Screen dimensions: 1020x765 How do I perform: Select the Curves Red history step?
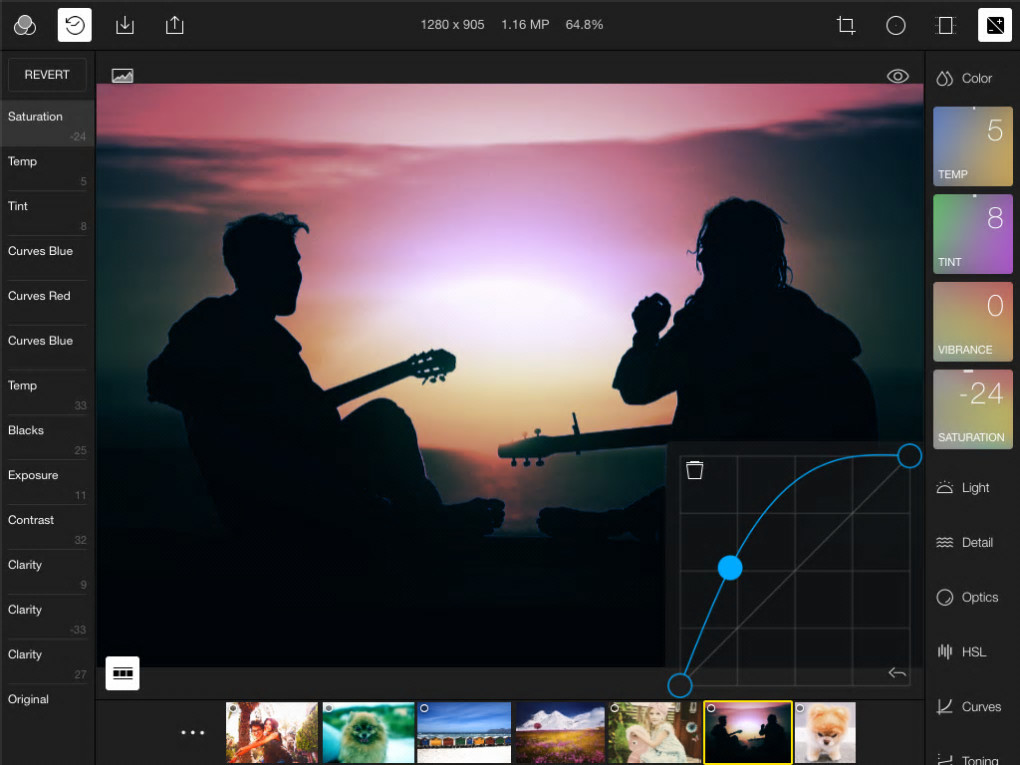click(x=47, y=303)
